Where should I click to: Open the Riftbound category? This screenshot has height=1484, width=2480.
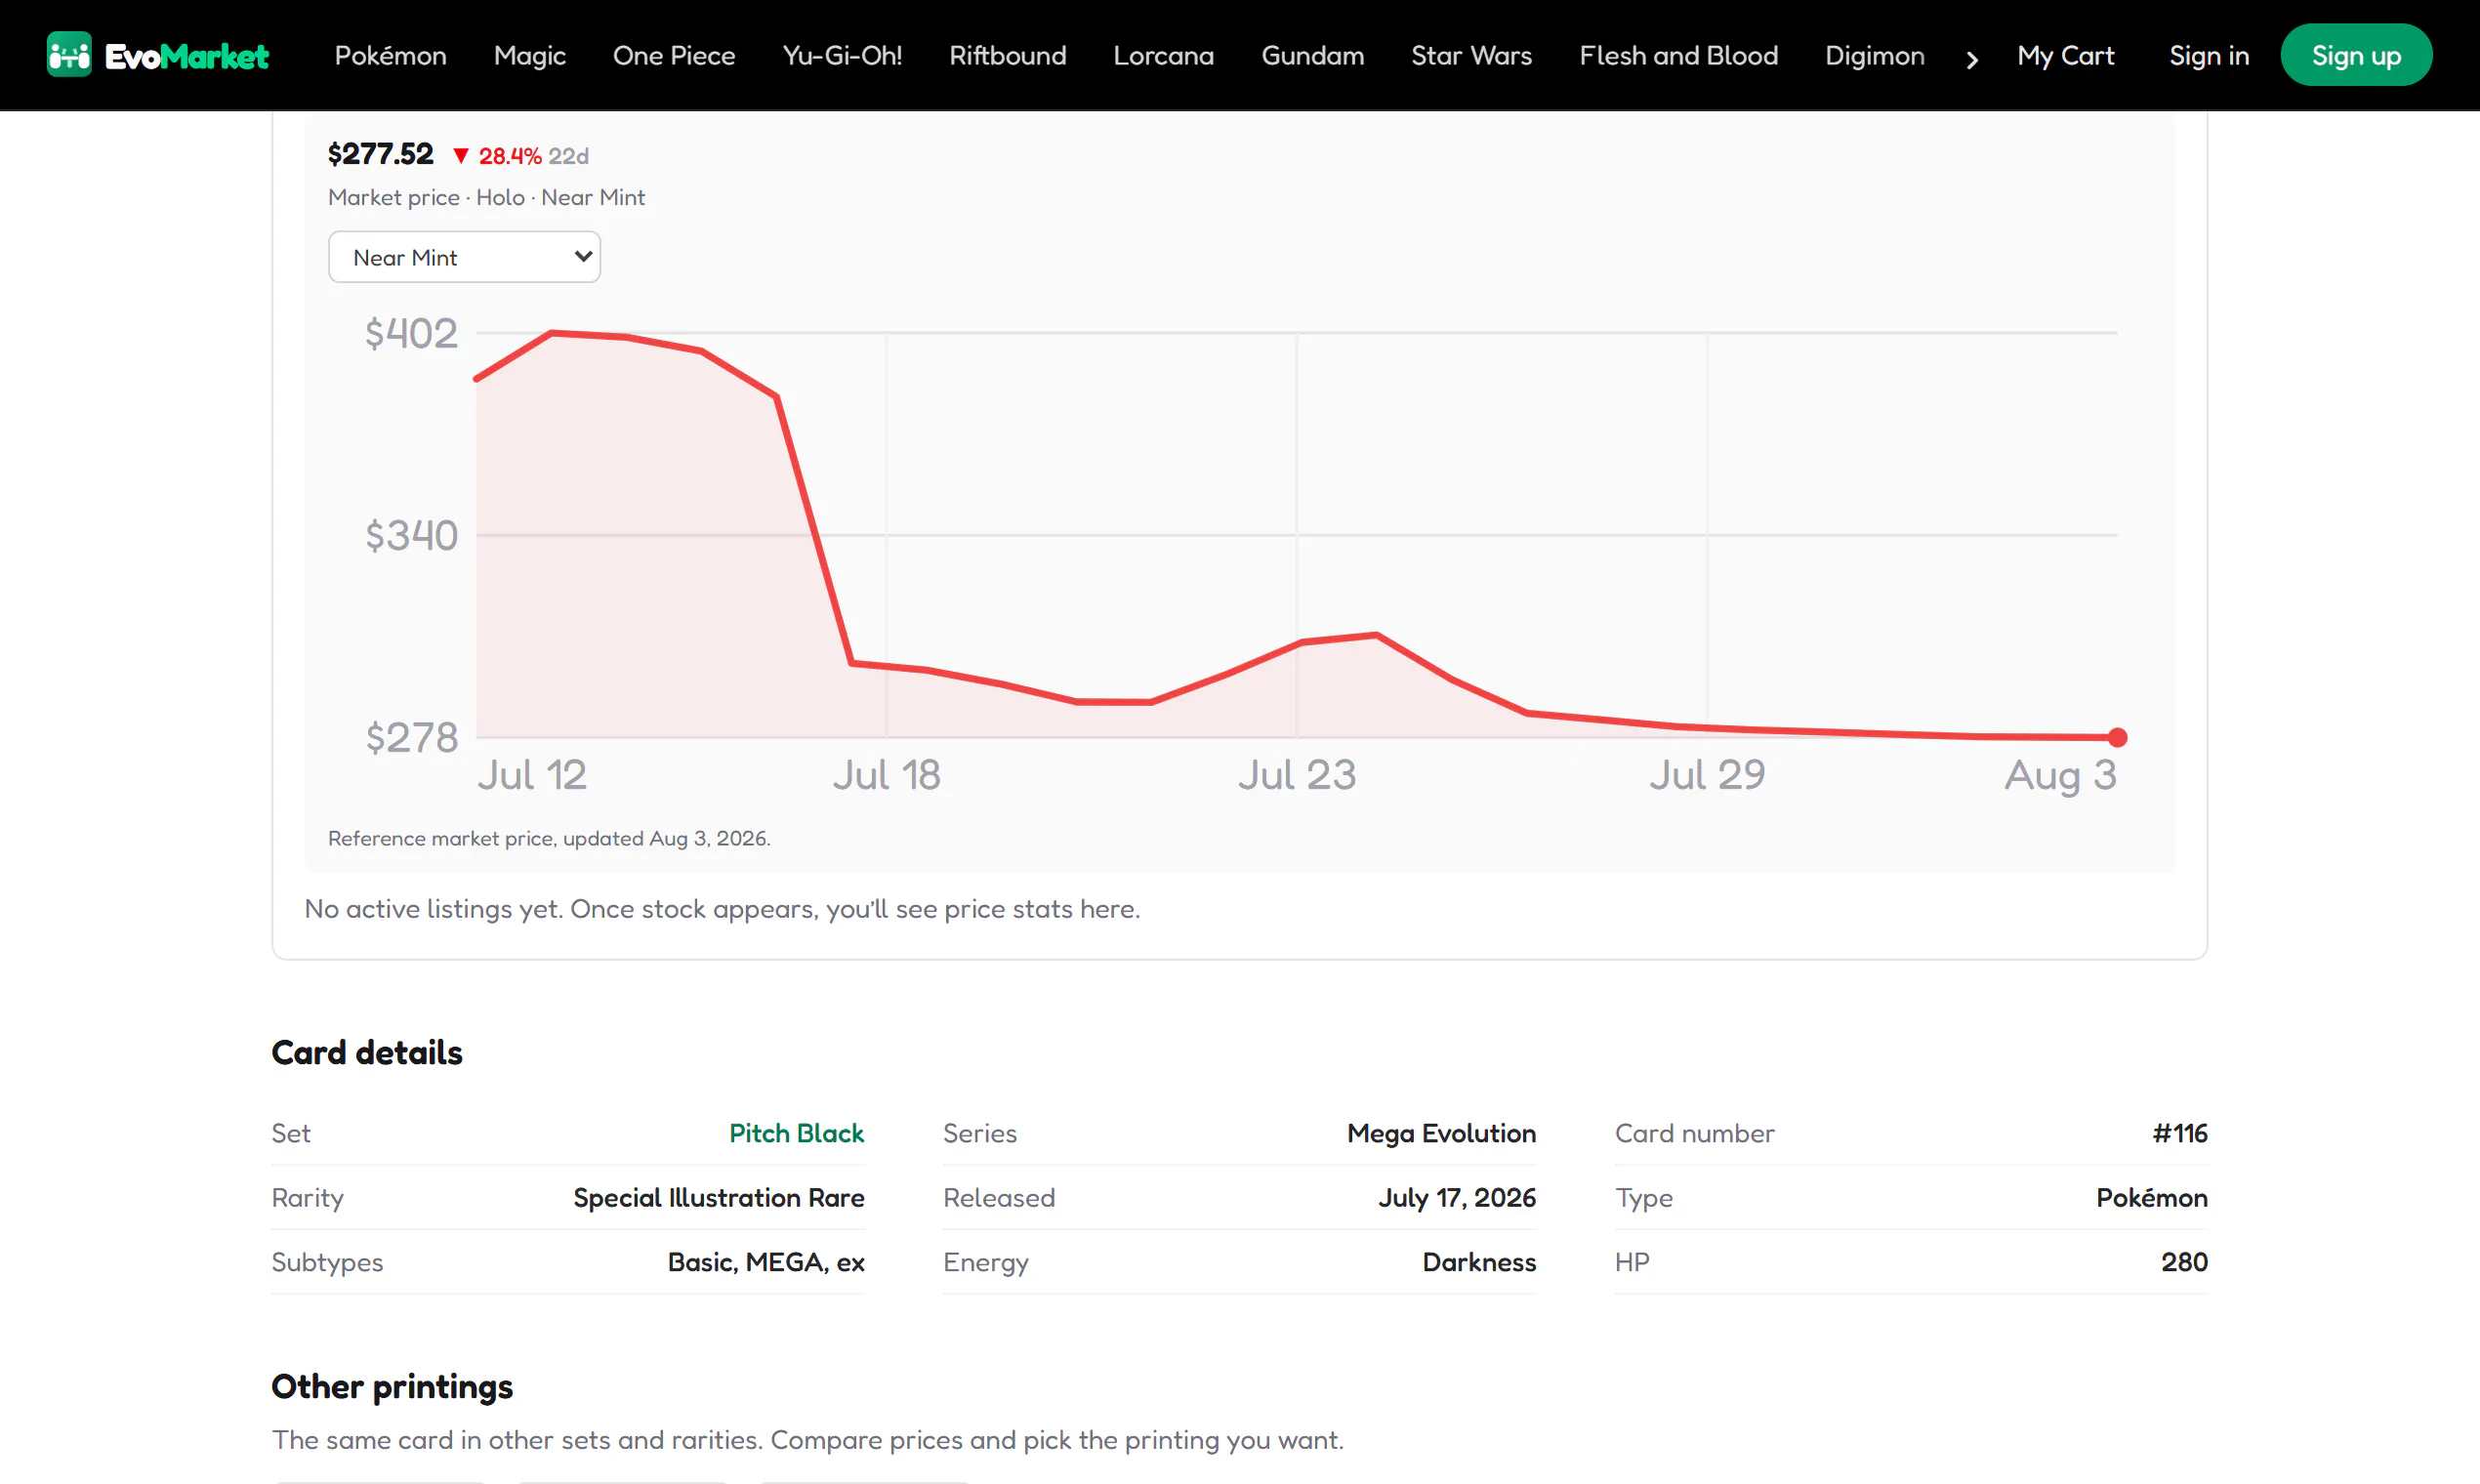[x=1008, y=55]
